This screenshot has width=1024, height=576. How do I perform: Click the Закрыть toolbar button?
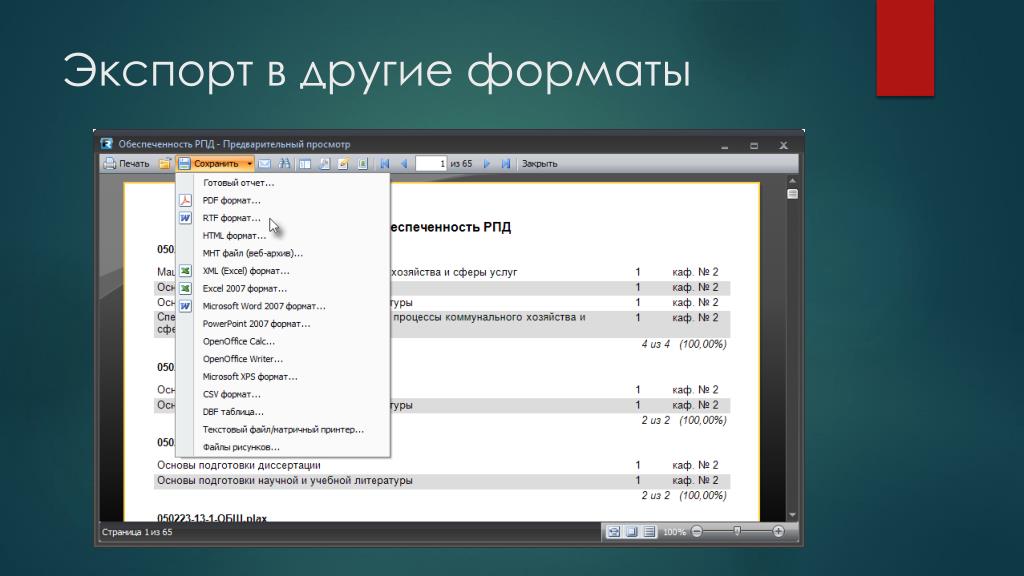coord(539,164)
